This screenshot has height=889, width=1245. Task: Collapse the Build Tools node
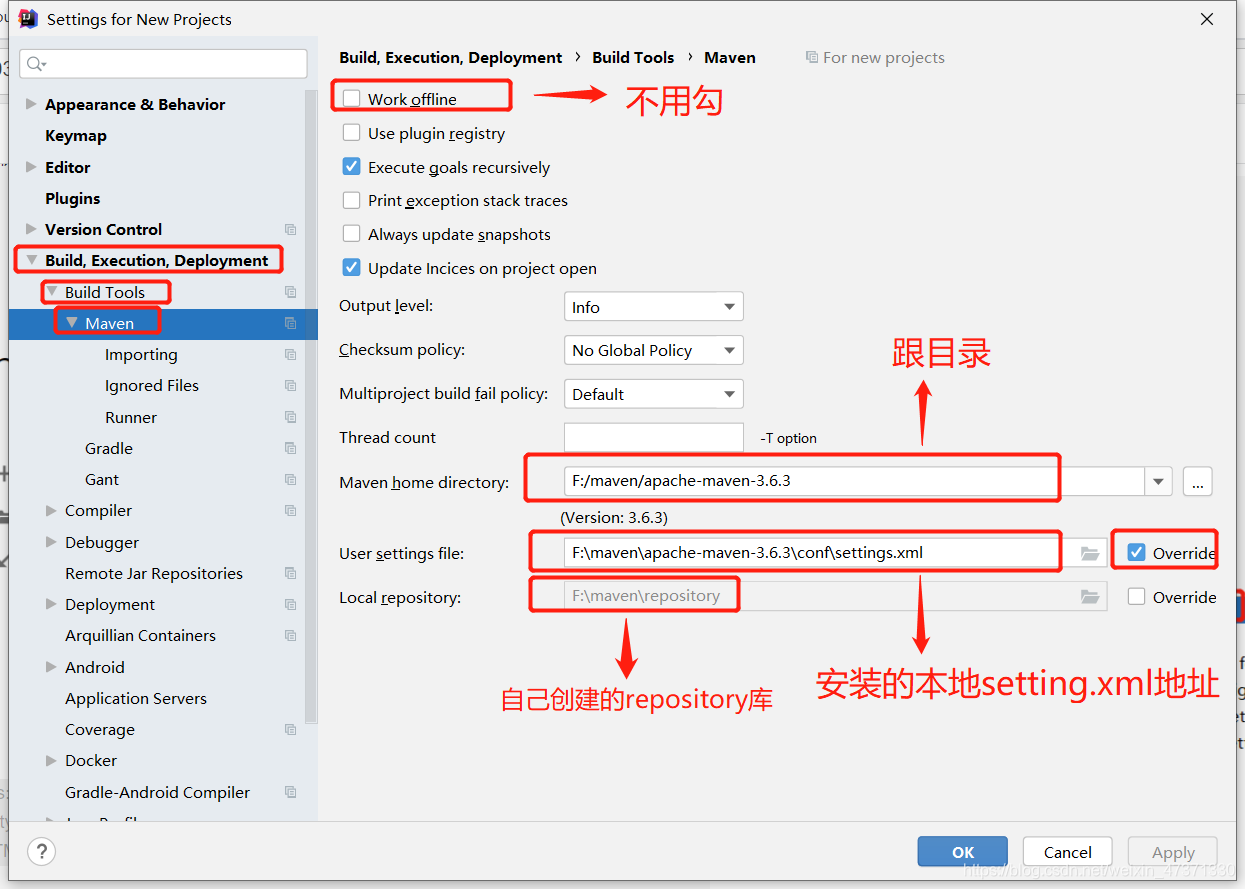(x=51, y=292)
